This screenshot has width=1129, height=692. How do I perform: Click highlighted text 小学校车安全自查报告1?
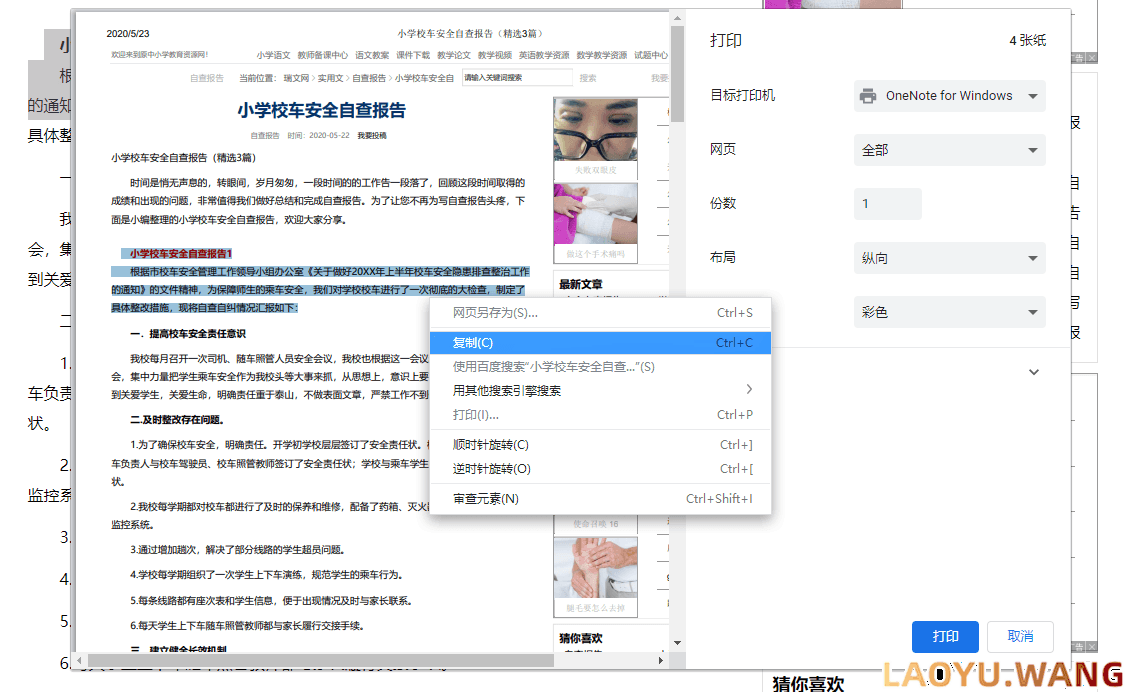[x=181, y=253]
